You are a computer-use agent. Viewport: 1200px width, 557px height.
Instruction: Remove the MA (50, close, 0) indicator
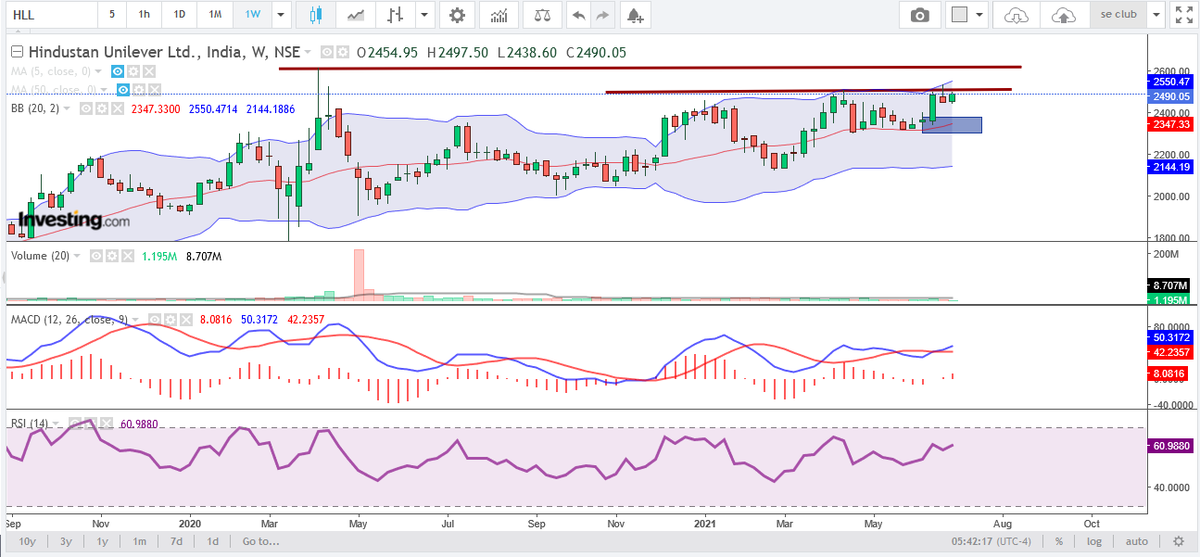pos(154,89)
